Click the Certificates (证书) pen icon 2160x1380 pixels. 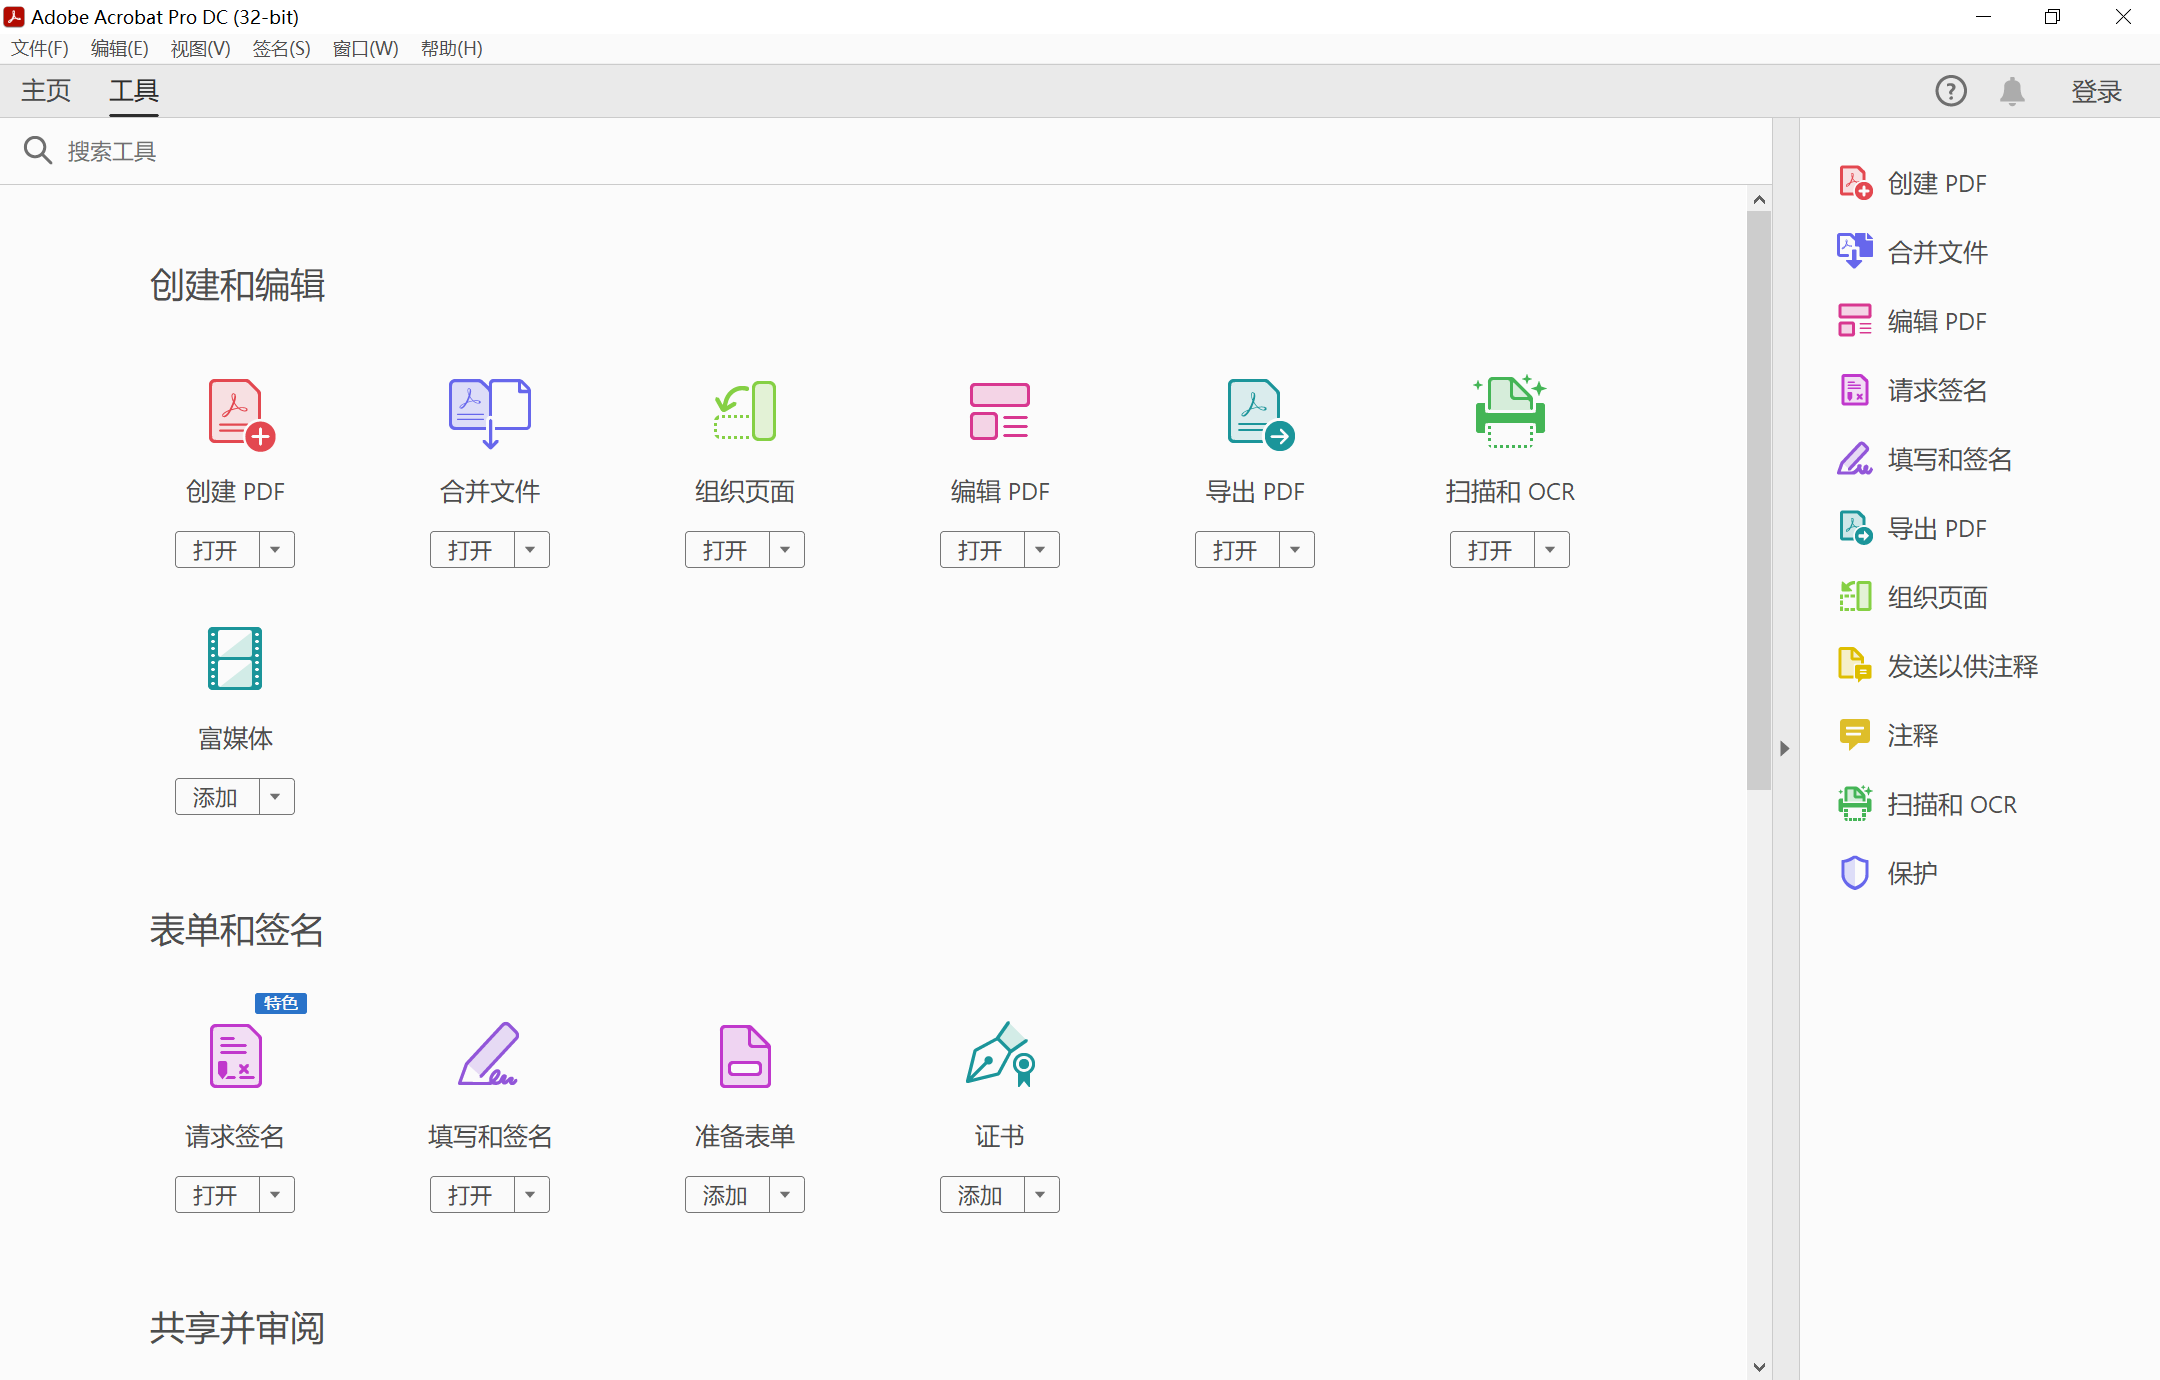1000,1054
